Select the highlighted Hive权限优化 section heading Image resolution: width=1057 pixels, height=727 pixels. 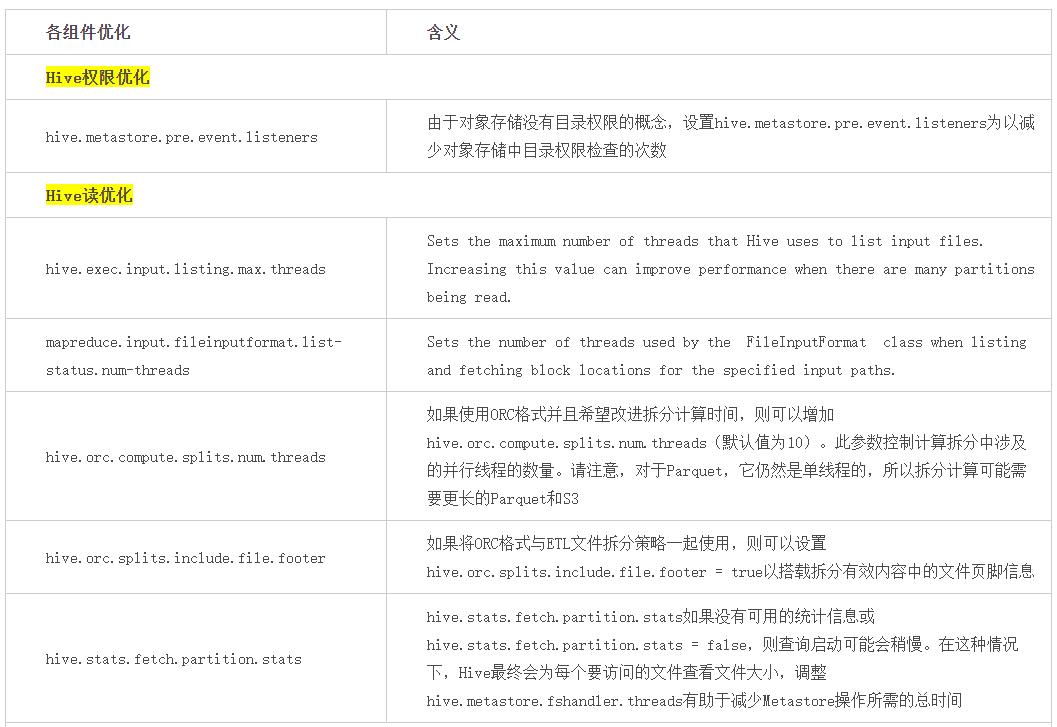(x=97, y=77)
